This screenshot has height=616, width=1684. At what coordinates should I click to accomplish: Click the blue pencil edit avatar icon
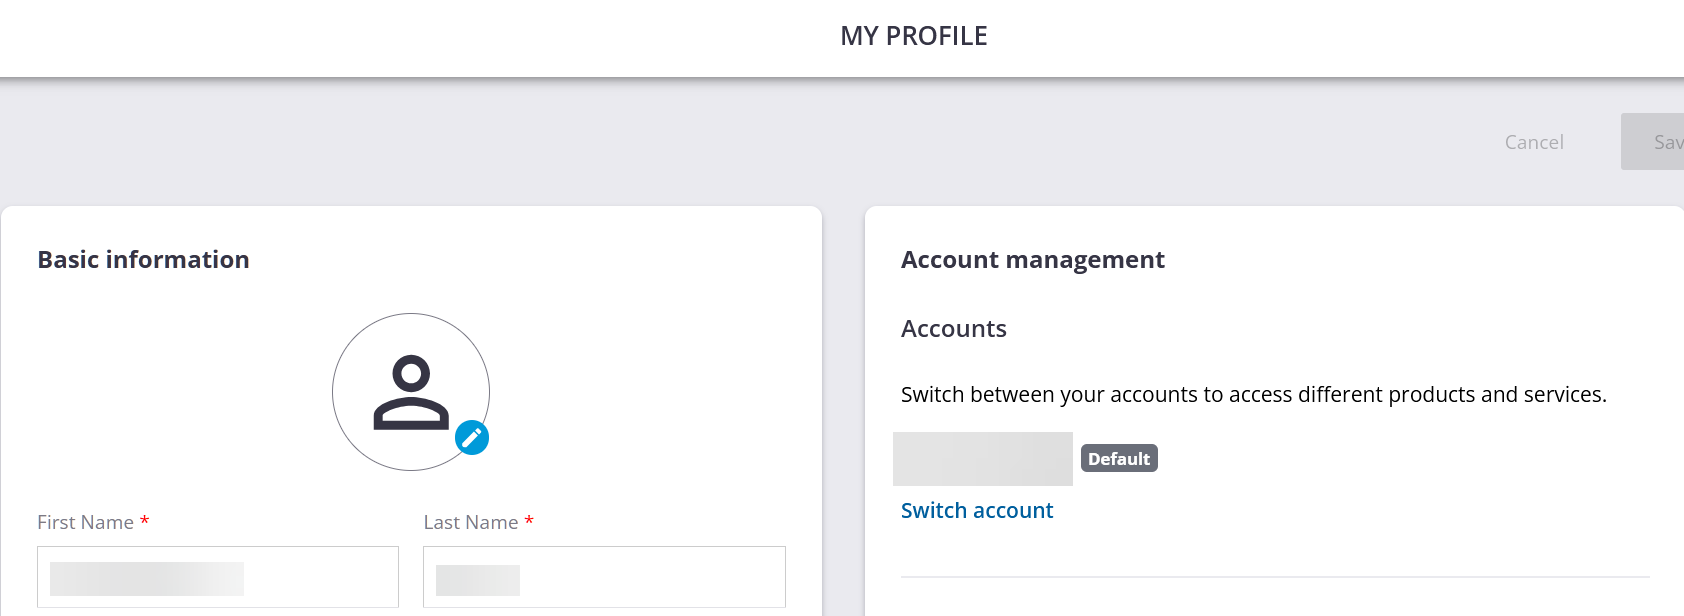click(x=472, y=438)
